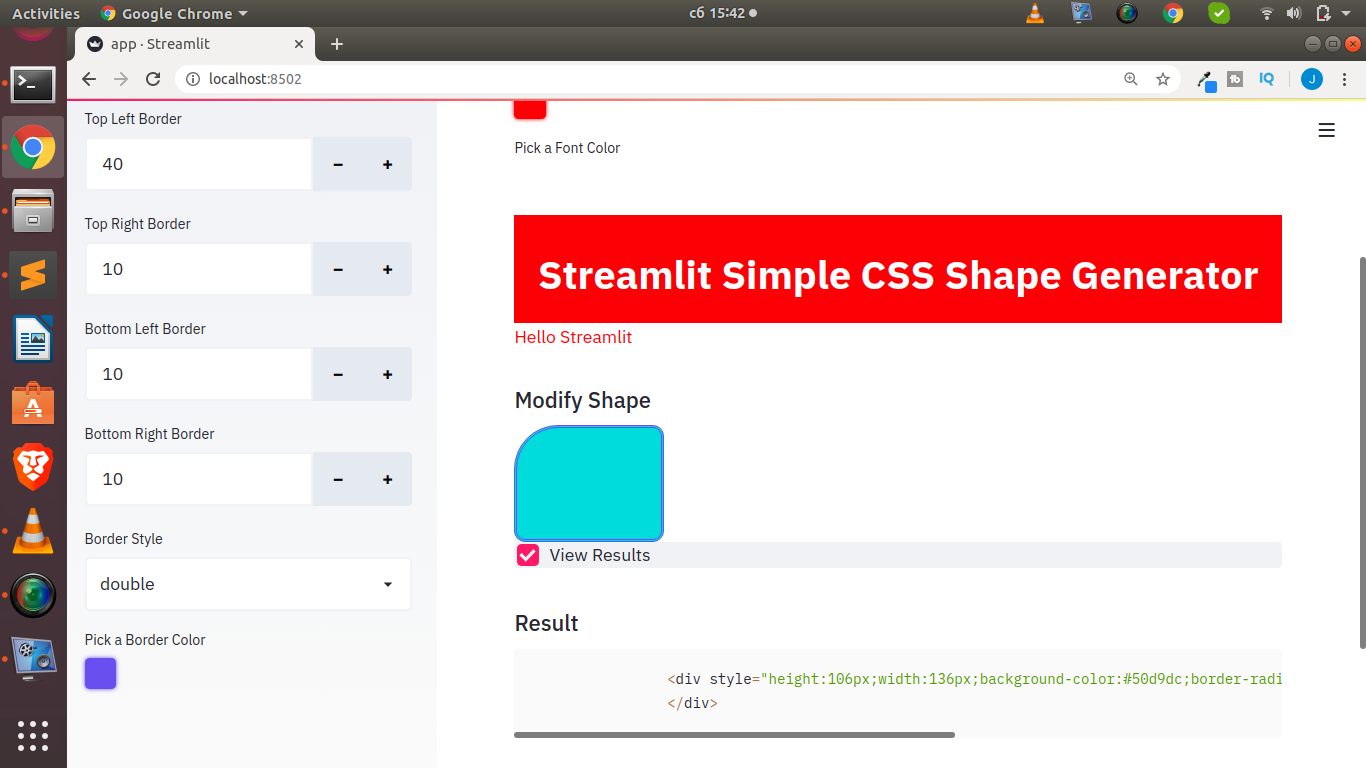The width and height of the screenshot is (1366, 768).
Task: Increase Top Right Border value
Action: 387,269
